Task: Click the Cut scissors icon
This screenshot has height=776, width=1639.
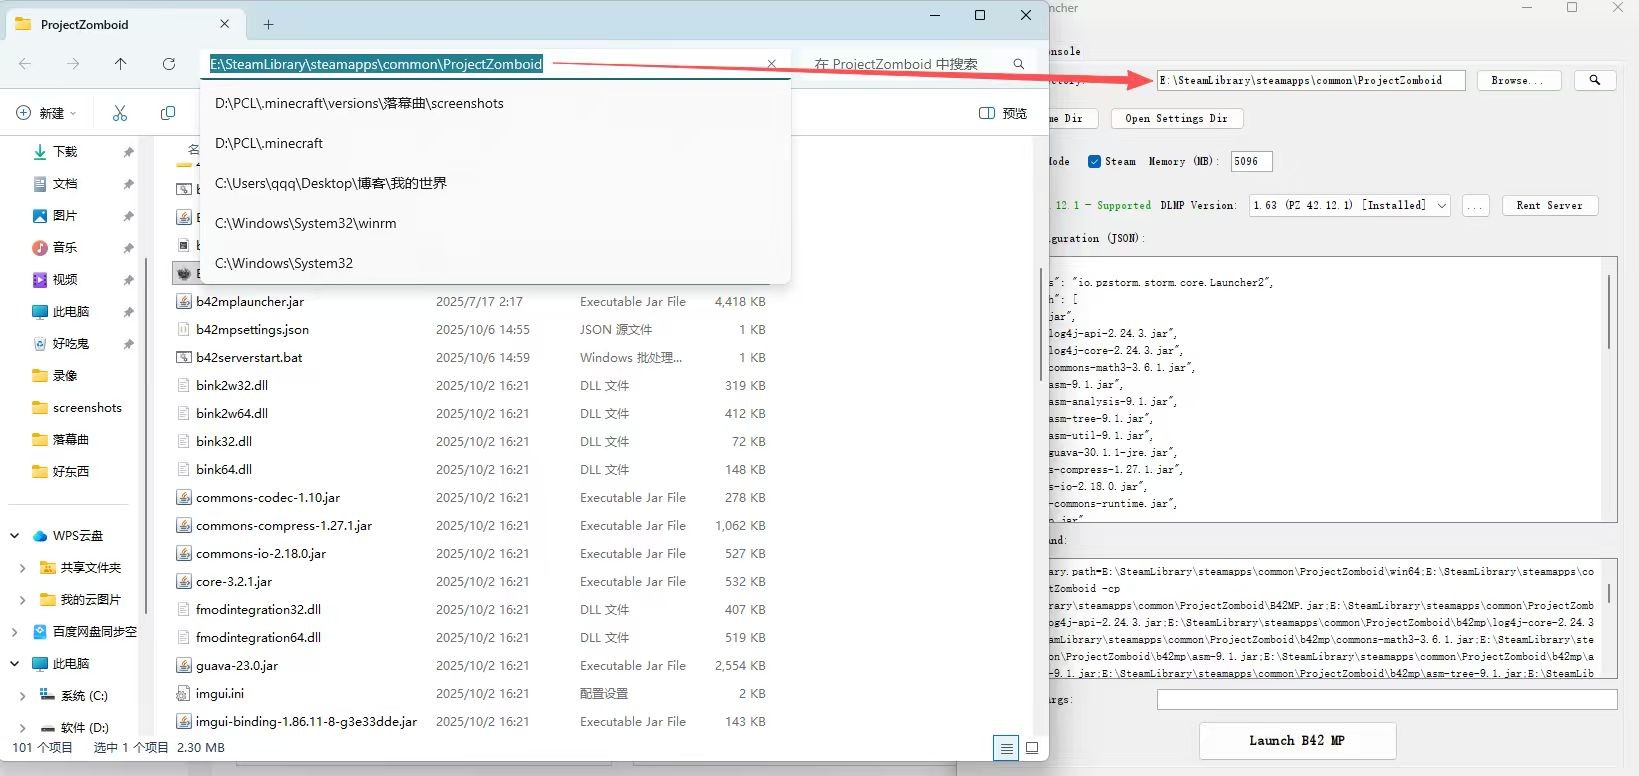Action: (x=120, y=113)
